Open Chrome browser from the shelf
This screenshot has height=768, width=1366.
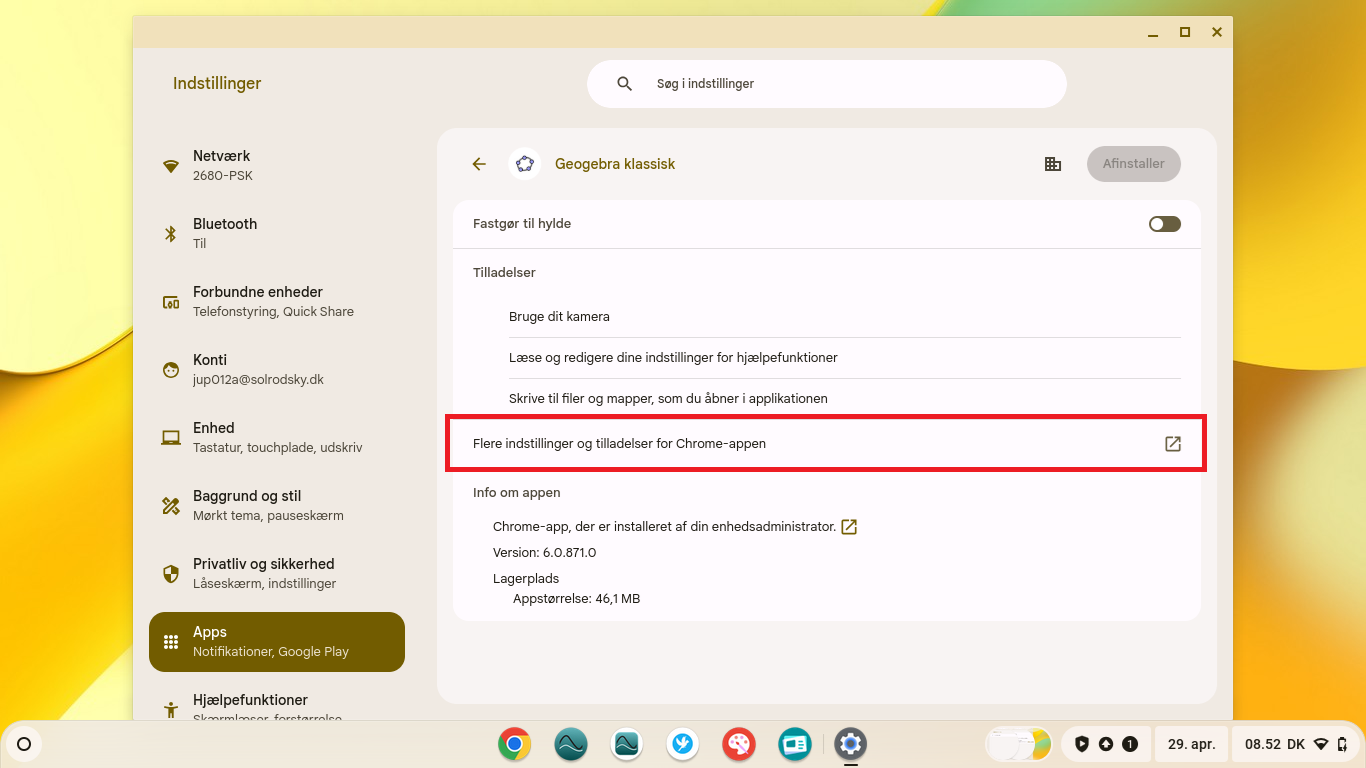(x=515, y=744)
